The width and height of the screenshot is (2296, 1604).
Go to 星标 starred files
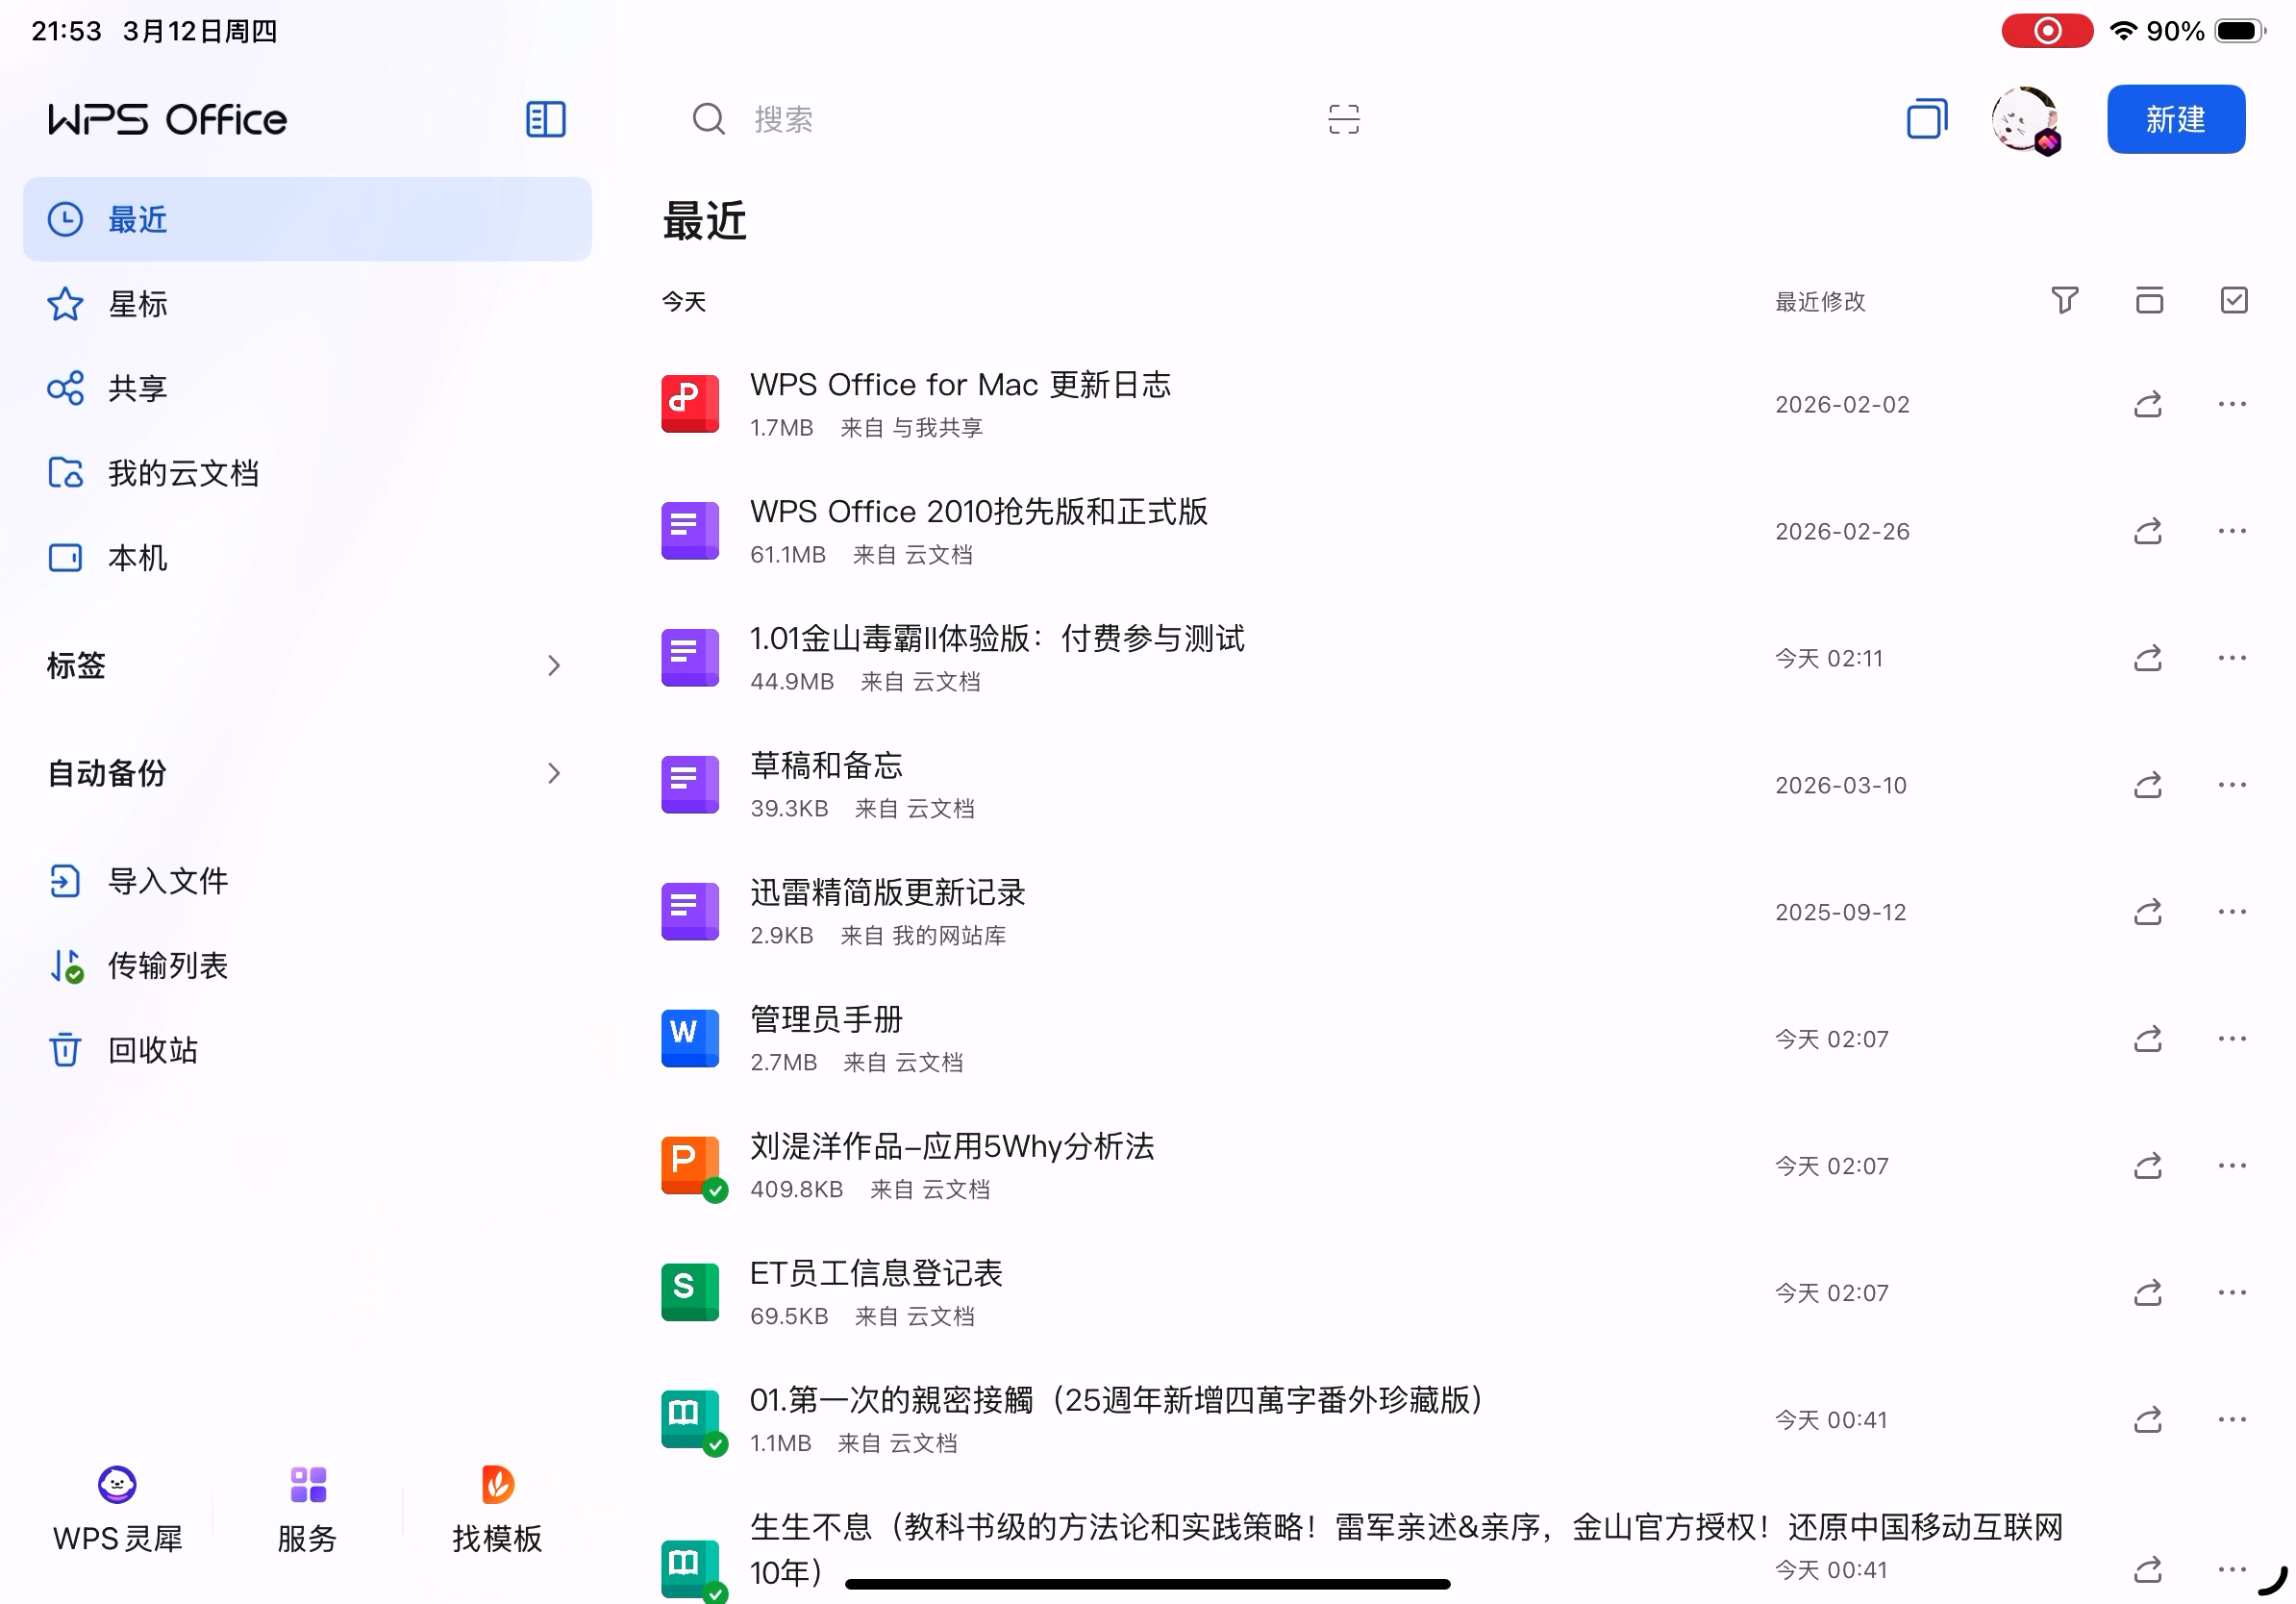click(x=137, y=304)
